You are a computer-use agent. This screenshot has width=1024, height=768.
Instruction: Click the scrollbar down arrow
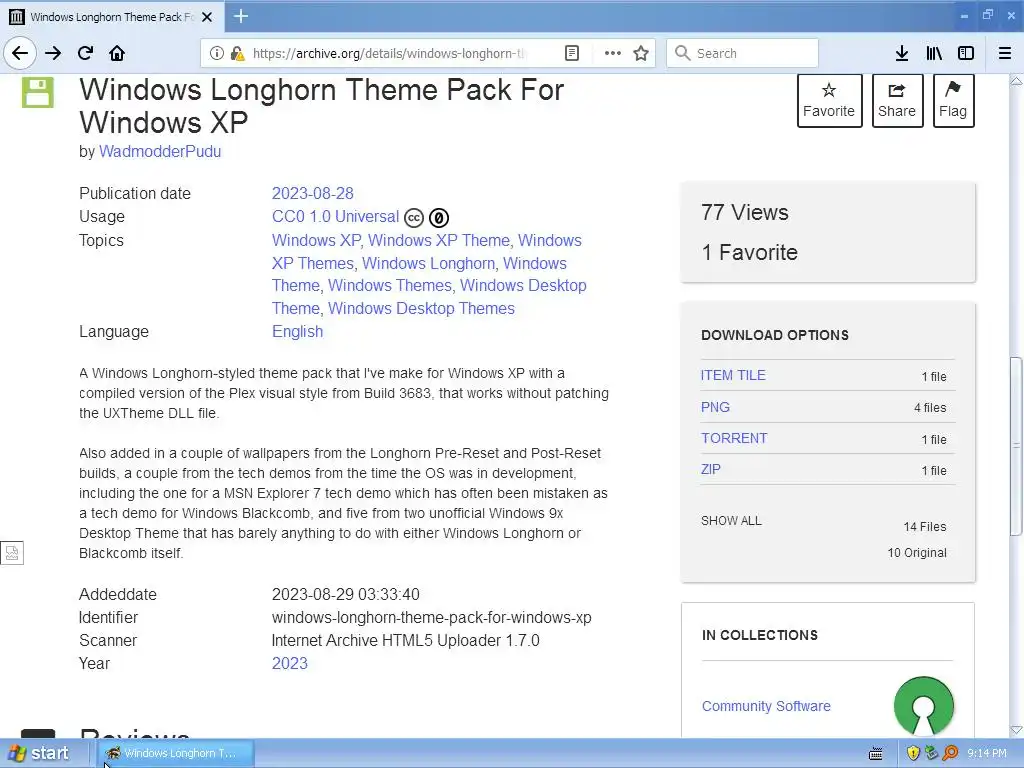pos(1016,730)
